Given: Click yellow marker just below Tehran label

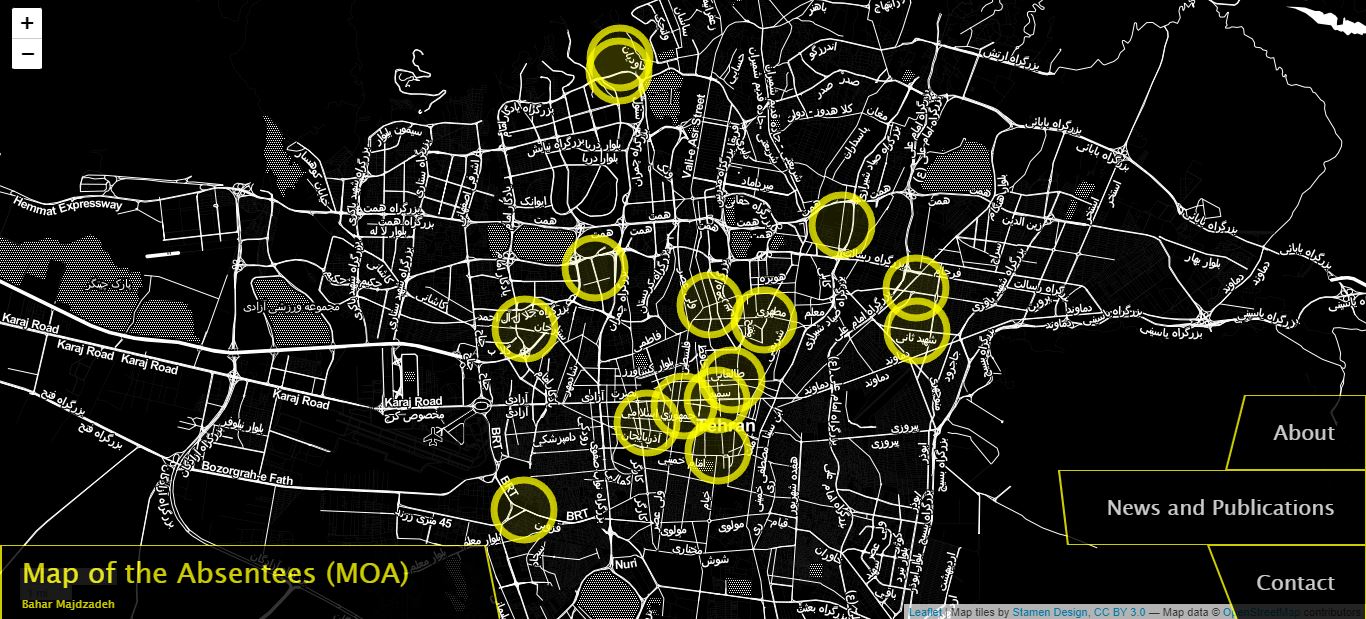Looking at the screenshot, I should click(717, 451).
